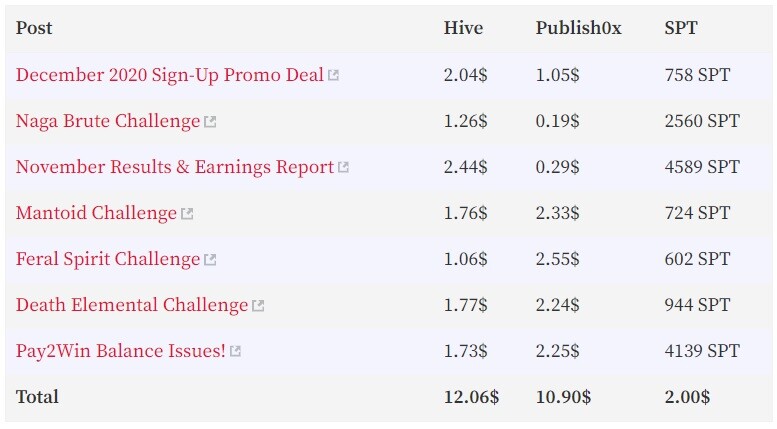Click the Publish0x column header

pos(578,28)
